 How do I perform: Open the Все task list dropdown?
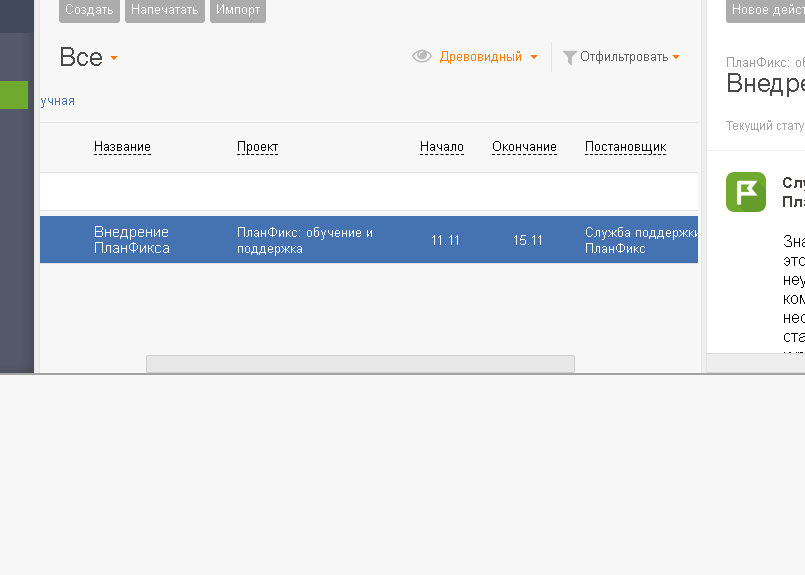[x=88, y=57]
